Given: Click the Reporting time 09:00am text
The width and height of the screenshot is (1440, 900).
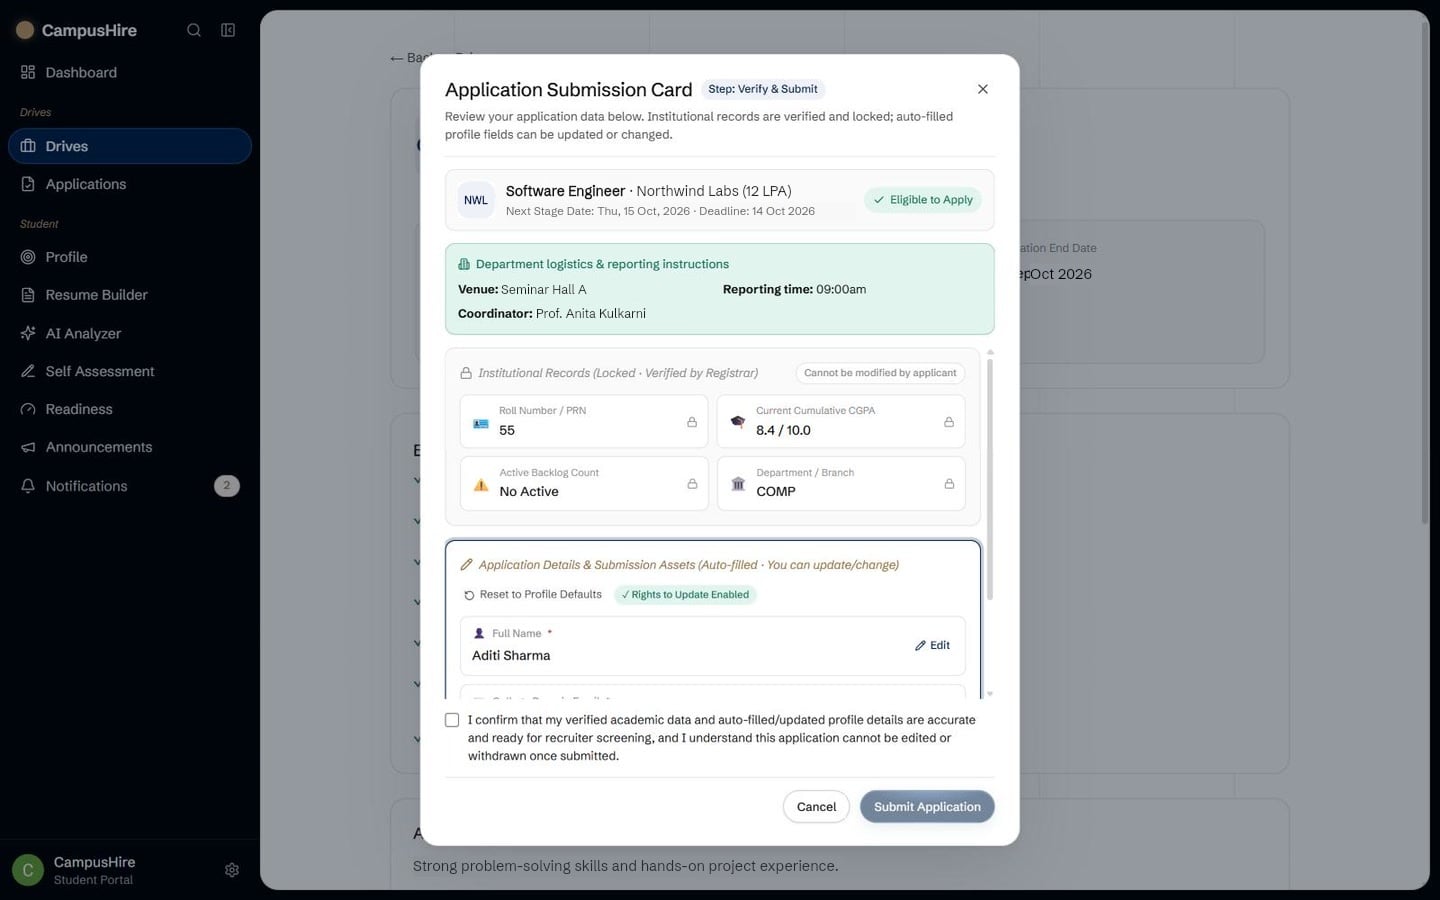Looking at the screenshot, I should pyautogui.click(x=794, y=290).
